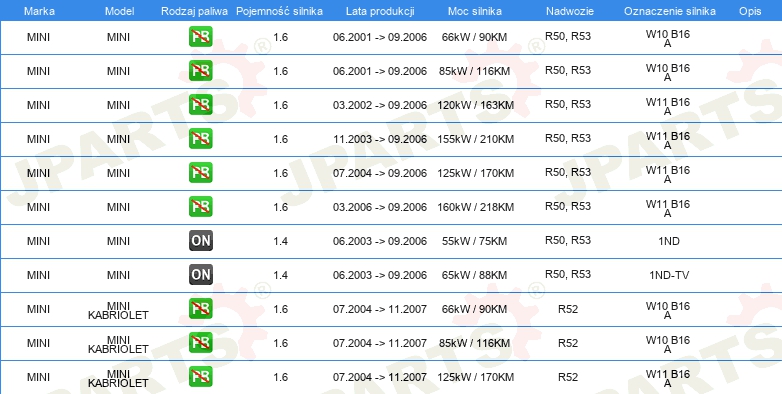782x394 pixels.
Task: Click the MINI KABRIOLET model in 66kW row
Action: (x=118, y=310)
